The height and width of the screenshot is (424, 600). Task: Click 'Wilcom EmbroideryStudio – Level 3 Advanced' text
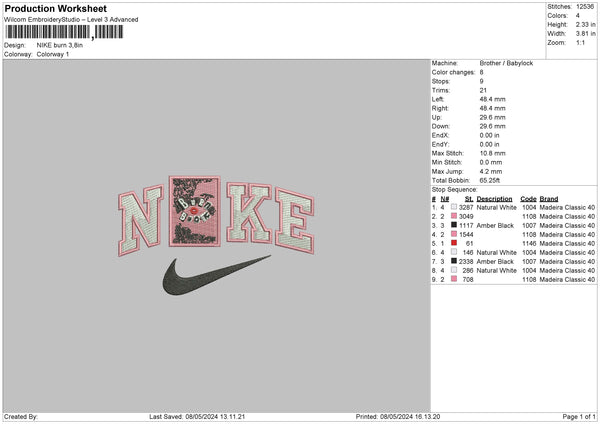(x=71, y=20)
